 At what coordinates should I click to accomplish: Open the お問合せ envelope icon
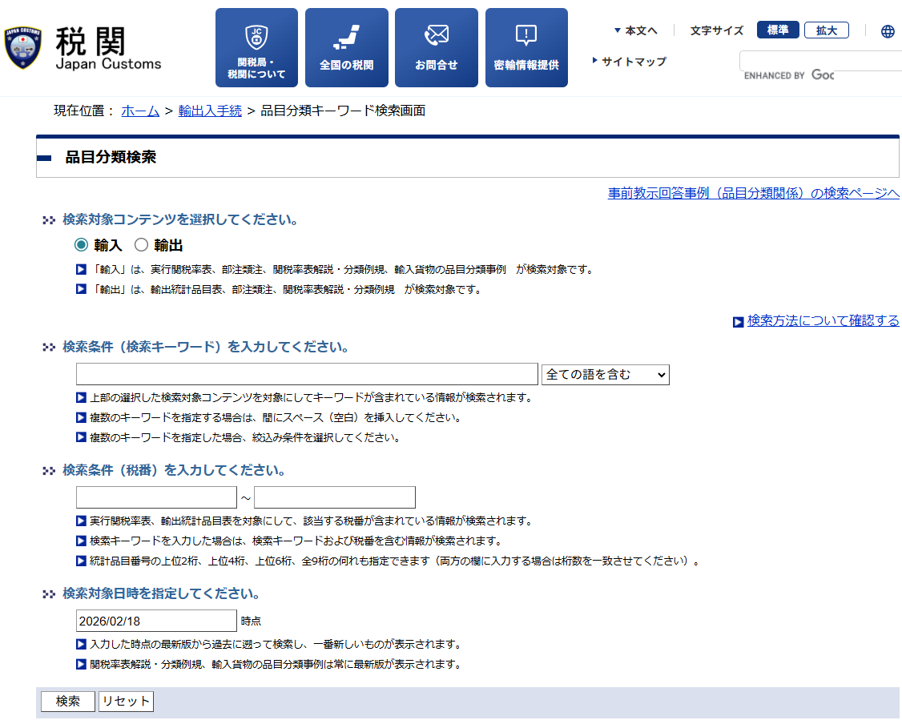pyautogui.click(x=436, y=47)
